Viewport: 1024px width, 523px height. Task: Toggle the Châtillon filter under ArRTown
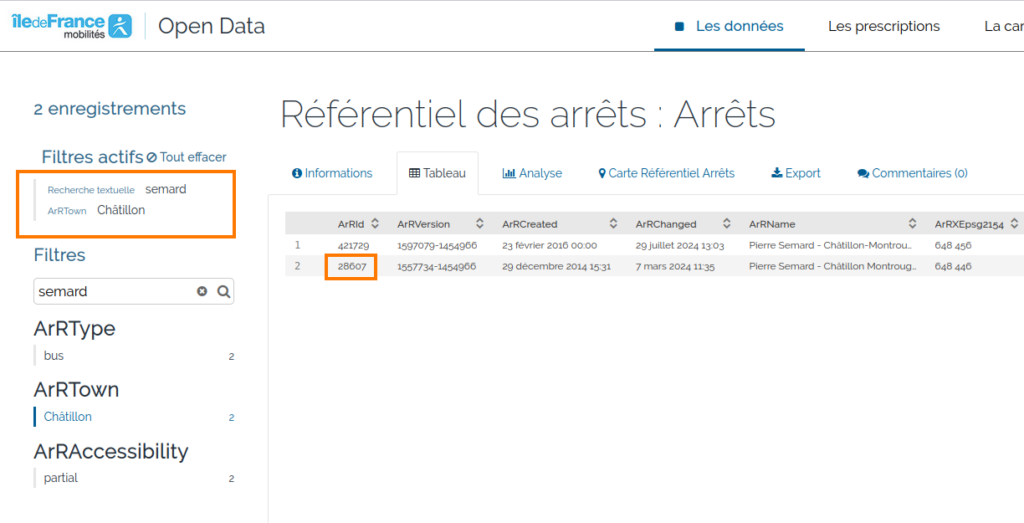(x=68, y=417)
